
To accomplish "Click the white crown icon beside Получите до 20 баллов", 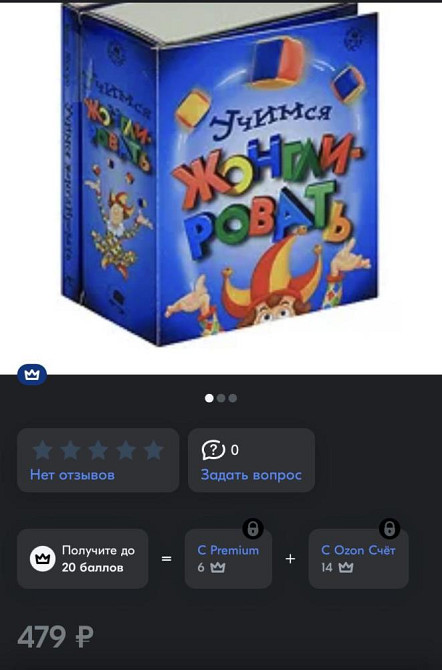I will tap(42, 558).
